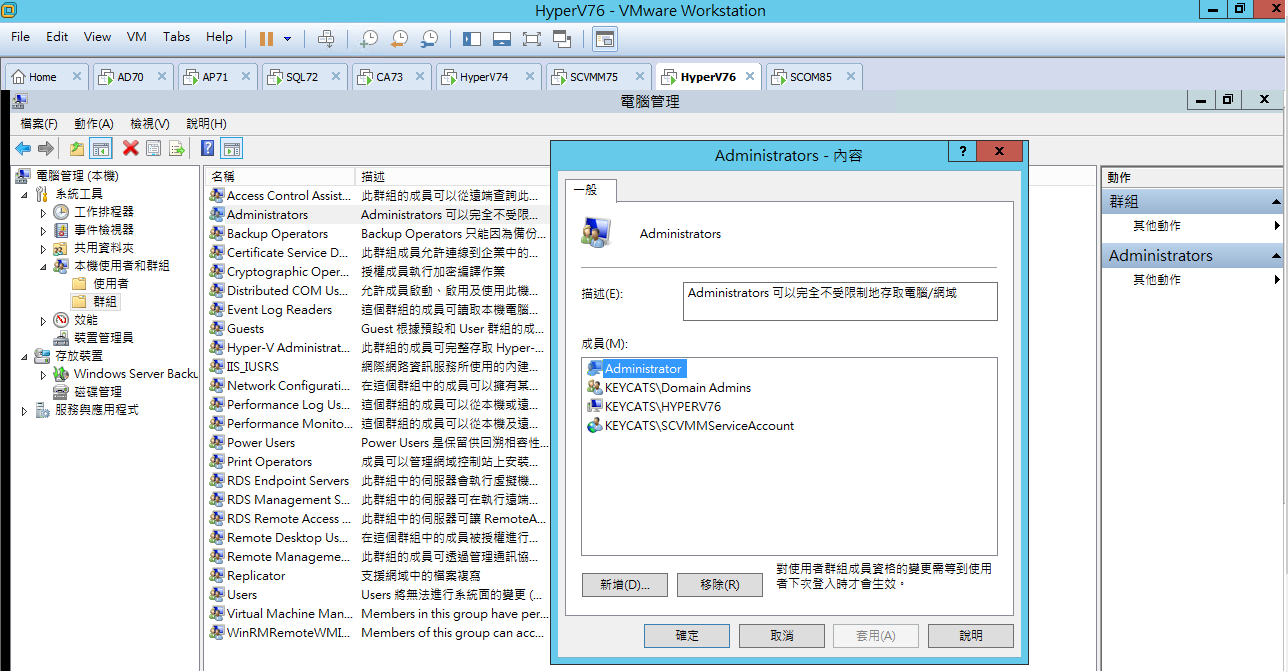Collapse the 群組 section in actions pane
This screenshot has height=672, width=1288.
point(1276,202)
